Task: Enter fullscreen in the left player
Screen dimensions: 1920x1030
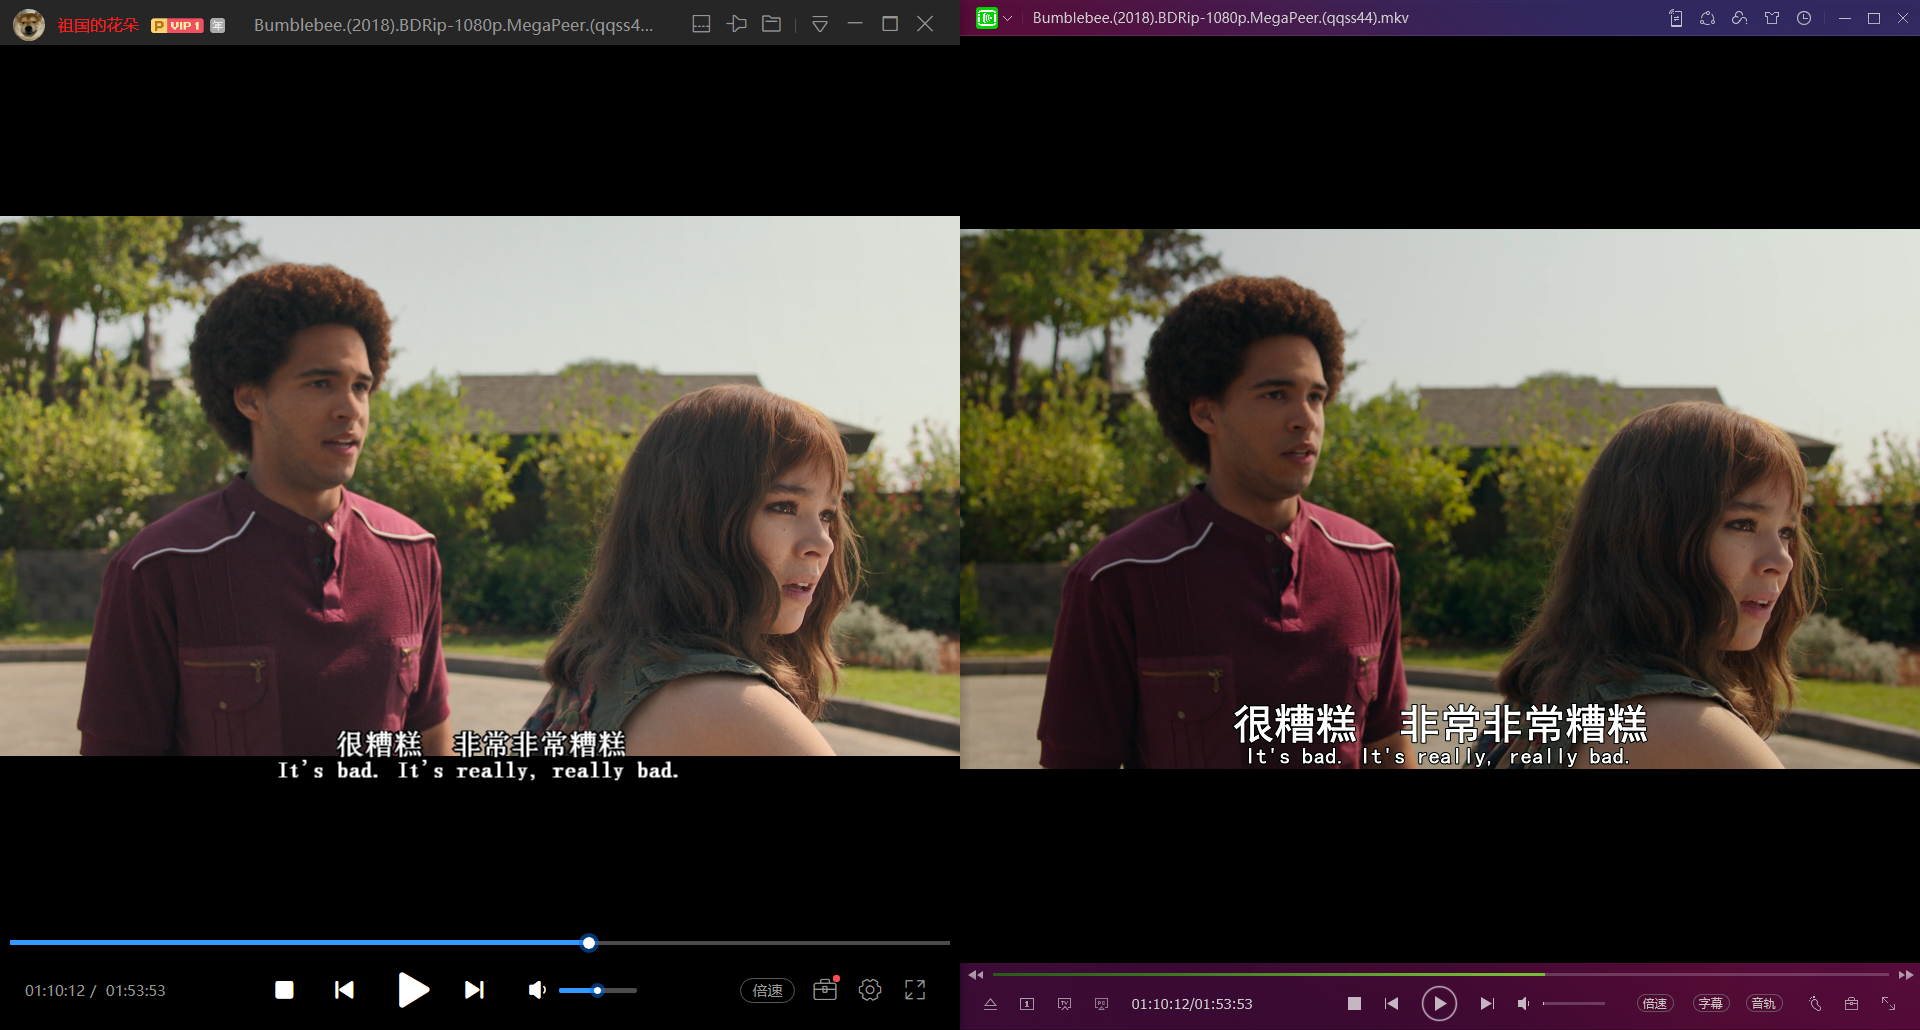Action: 915,990
